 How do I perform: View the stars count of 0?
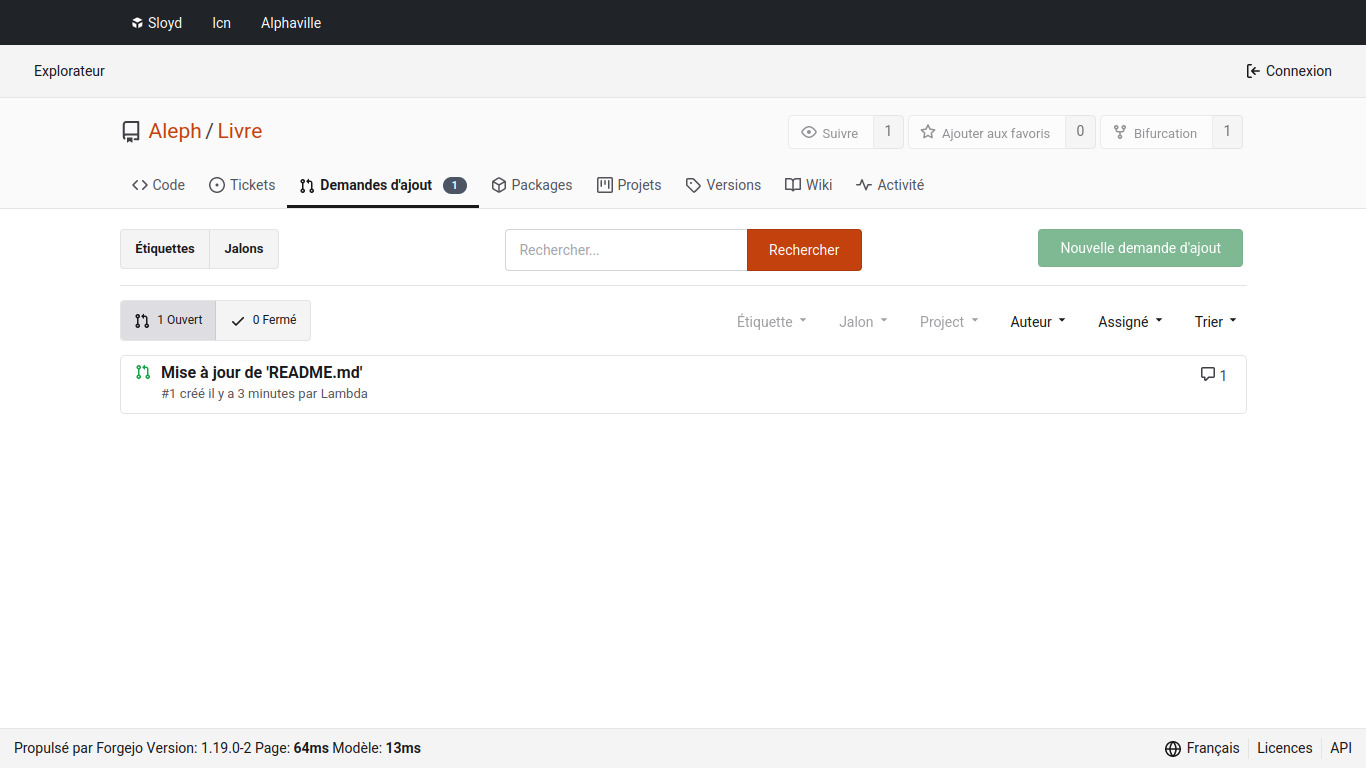tap(1080, 132)
